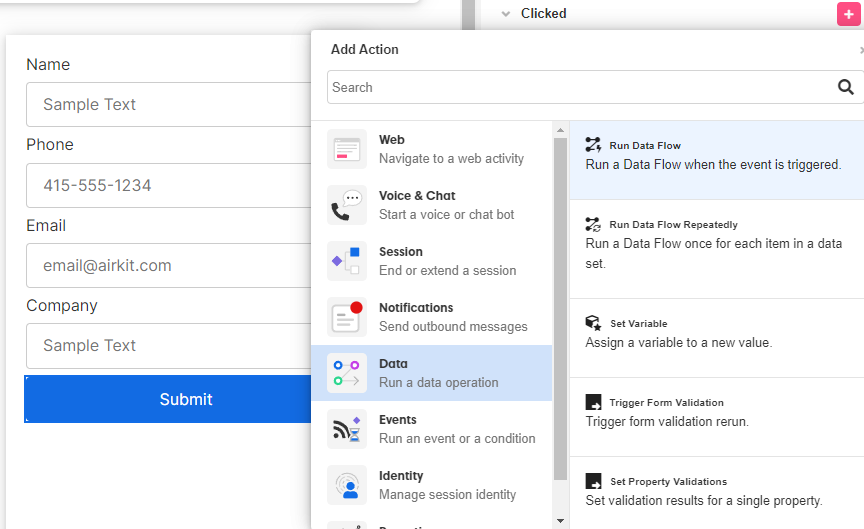Image resolution: width=864 pixels, height=529 pixels.
Task: Click the blue Submit button
Action: [x=168, y=399]
